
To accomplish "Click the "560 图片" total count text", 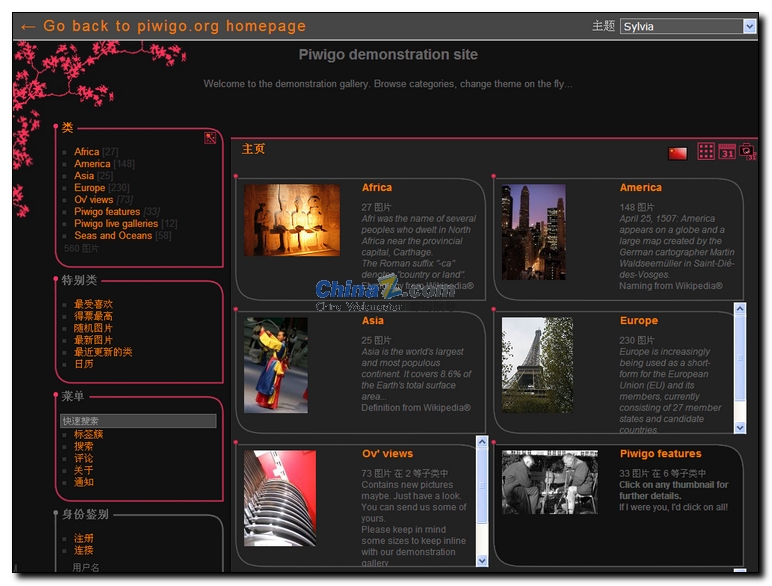I will click(x=81, y=248).
